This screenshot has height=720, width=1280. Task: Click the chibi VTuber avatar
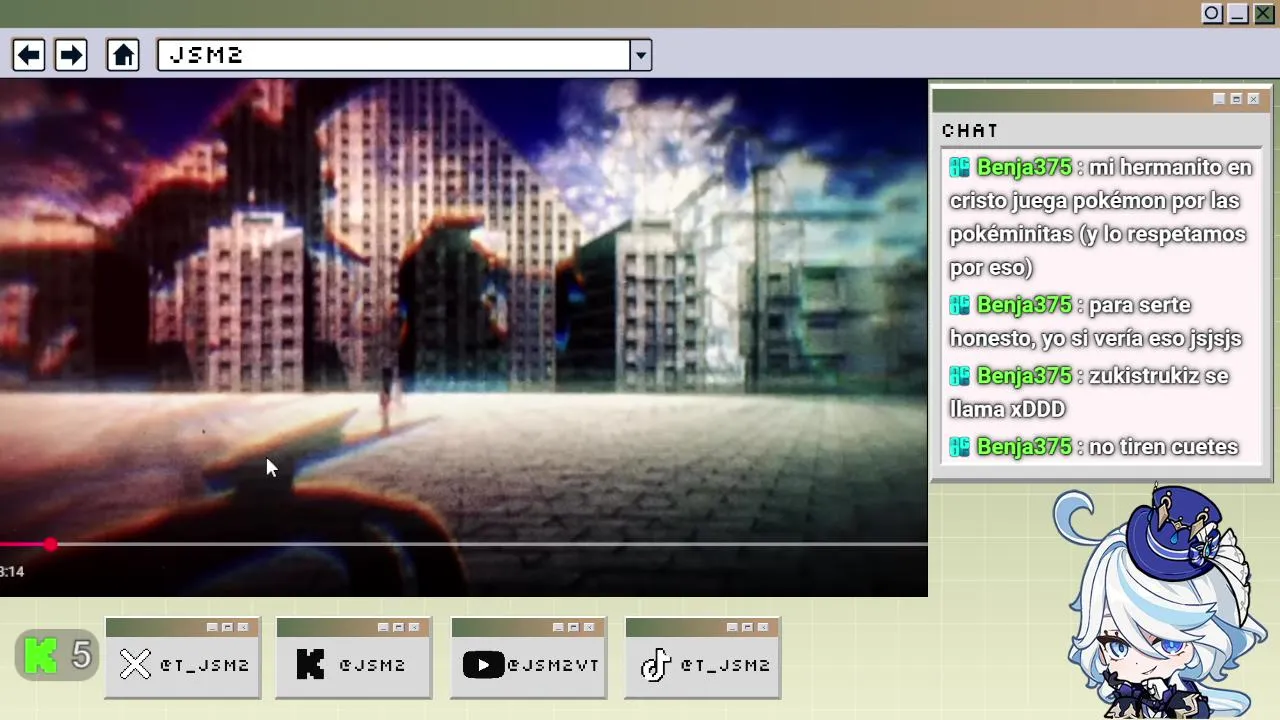1160,602
